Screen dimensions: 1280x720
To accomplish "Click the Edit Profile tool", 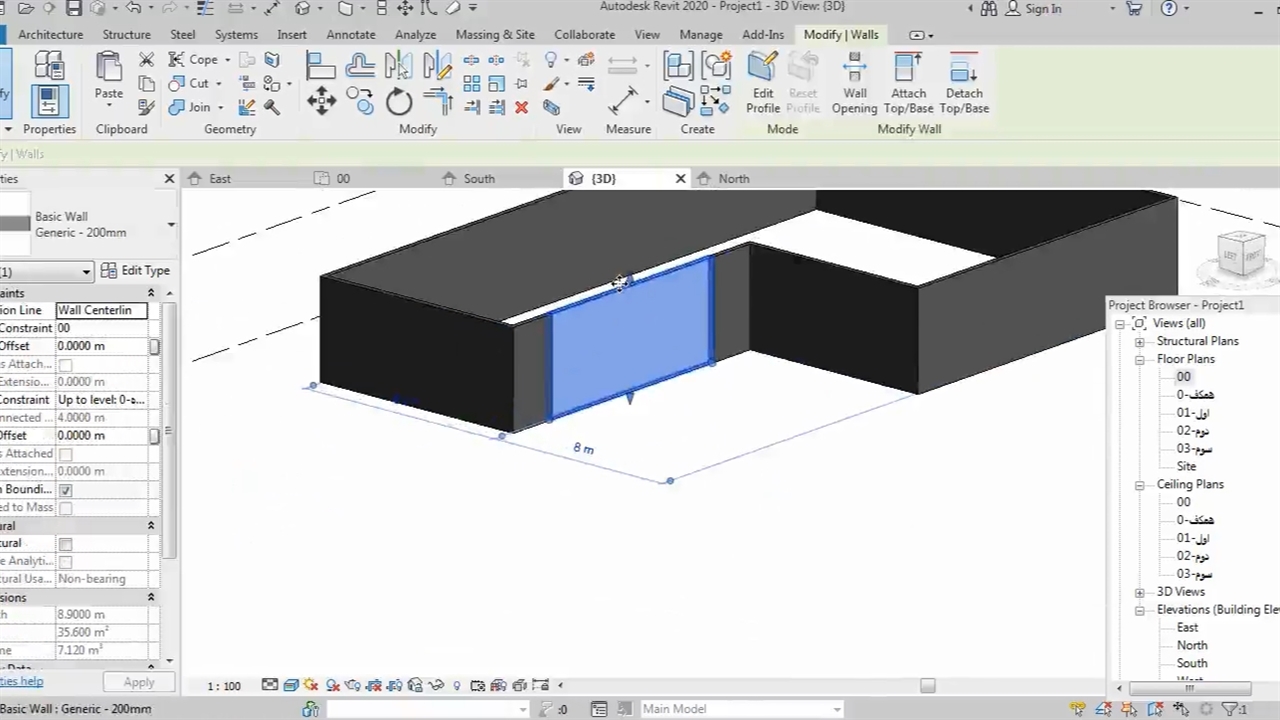I will click(762, 82).
